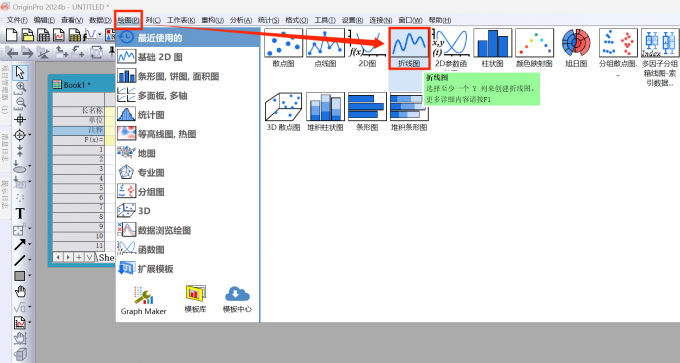Image resolution: width=680 pixels, height=363 pixels.
Task: Select 分组图 category
Action: [x=188, y=192]
